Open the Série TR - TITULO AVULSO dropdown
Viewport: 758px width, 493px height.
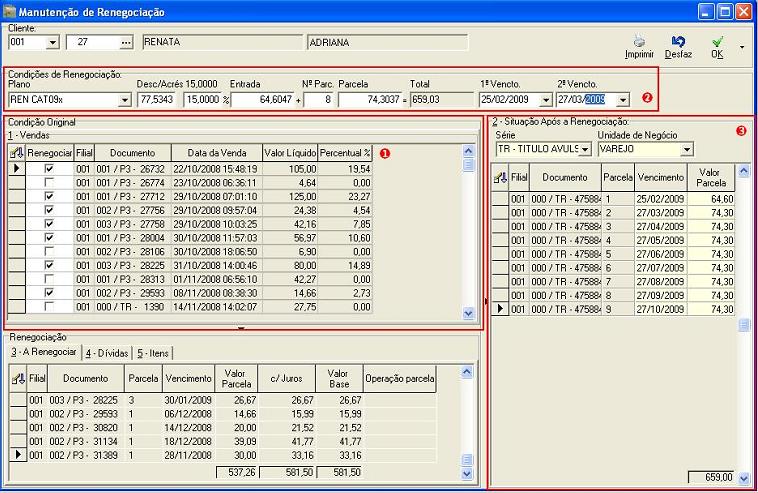(584, 149)
